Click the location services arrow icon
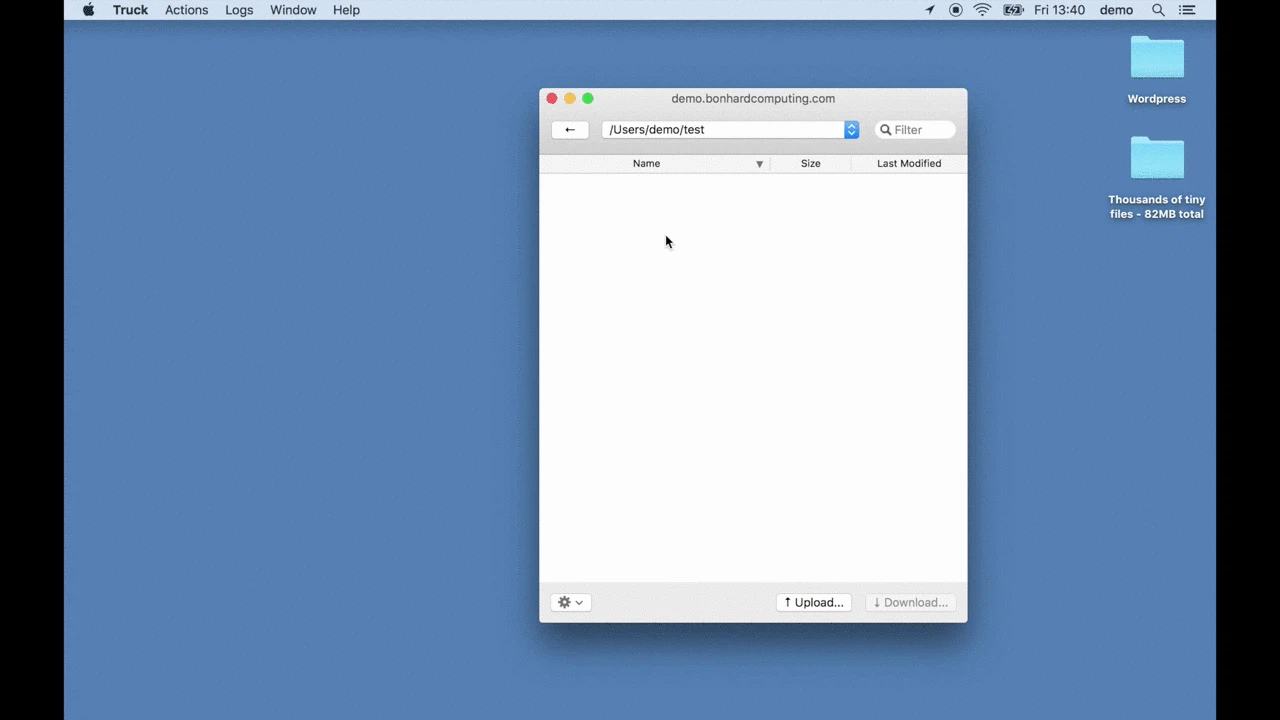This screenshot has height=720, width=1280. tap(929, 10)
